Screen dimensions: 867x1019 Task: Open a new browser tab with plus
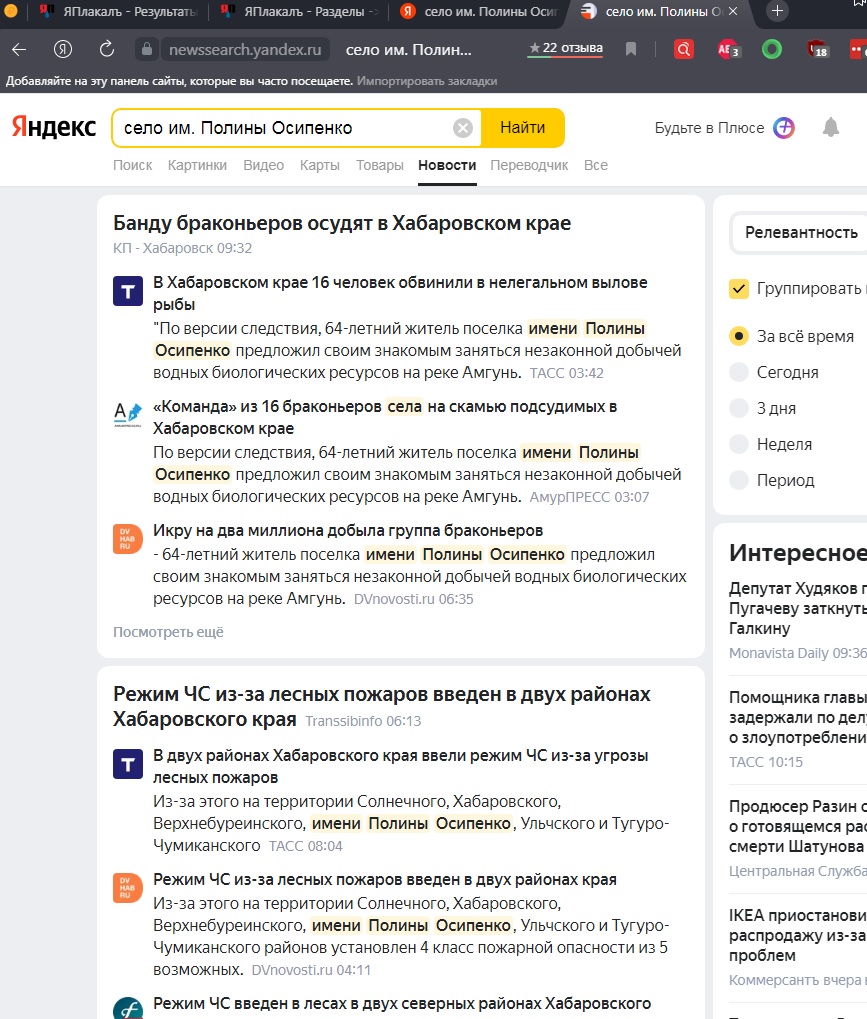point(777,11)
